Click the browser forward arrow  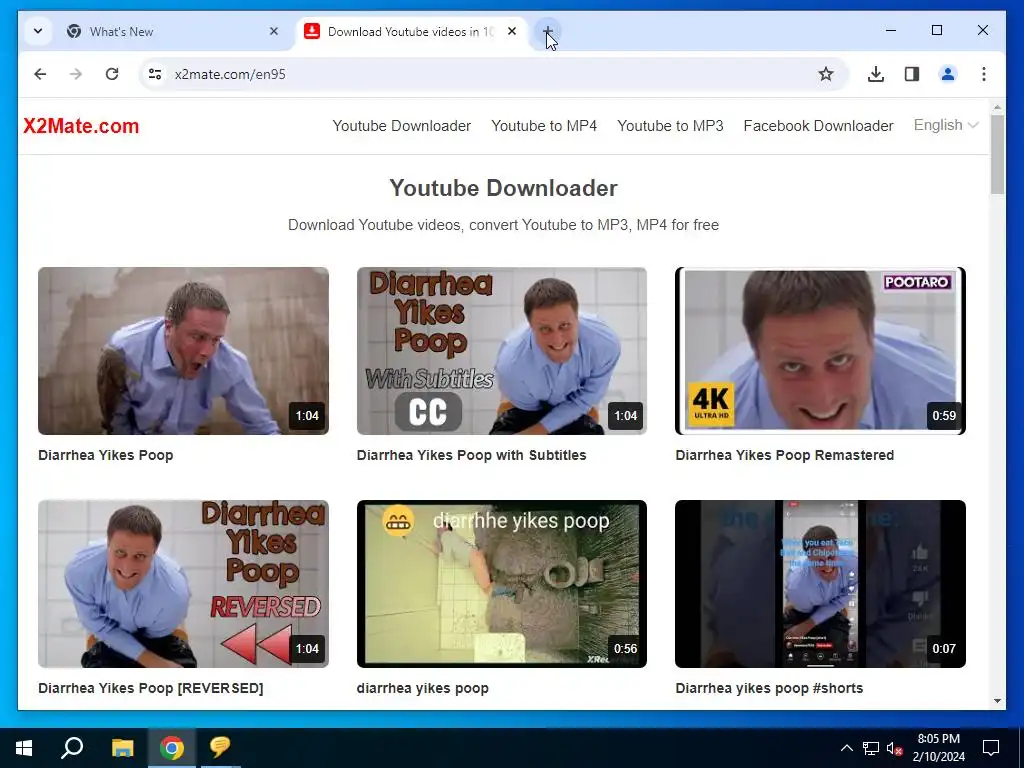click(76, 74)
